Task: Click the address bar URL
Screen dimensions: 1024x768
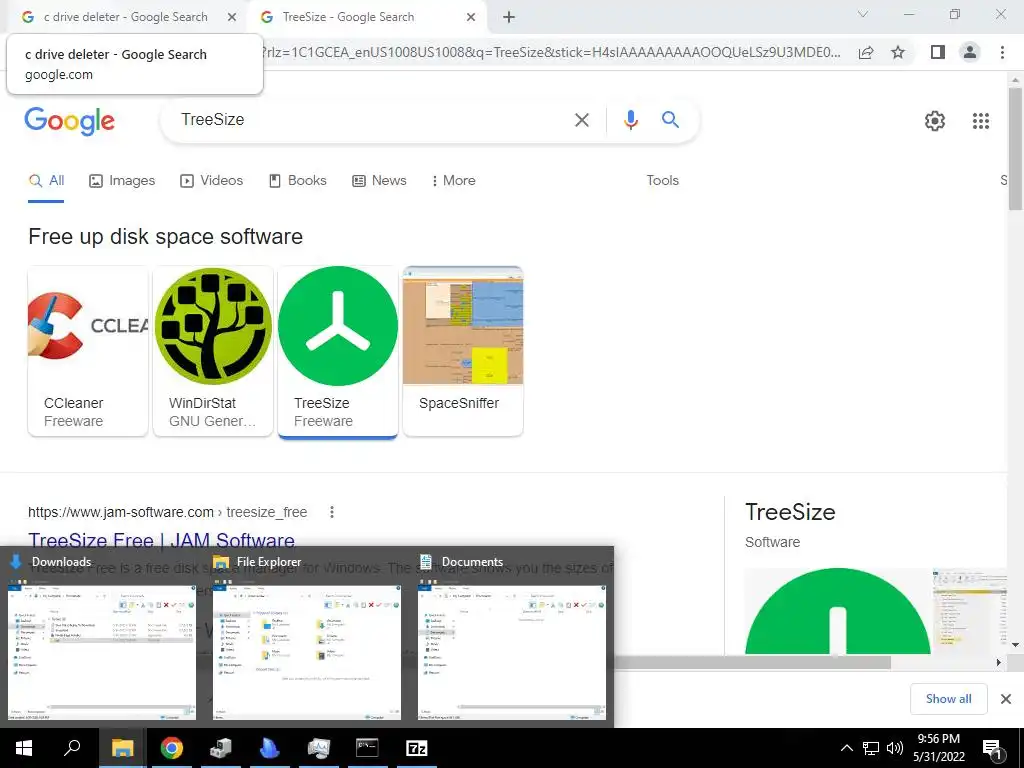Action: pyautogui.click(x=552, y=52)
